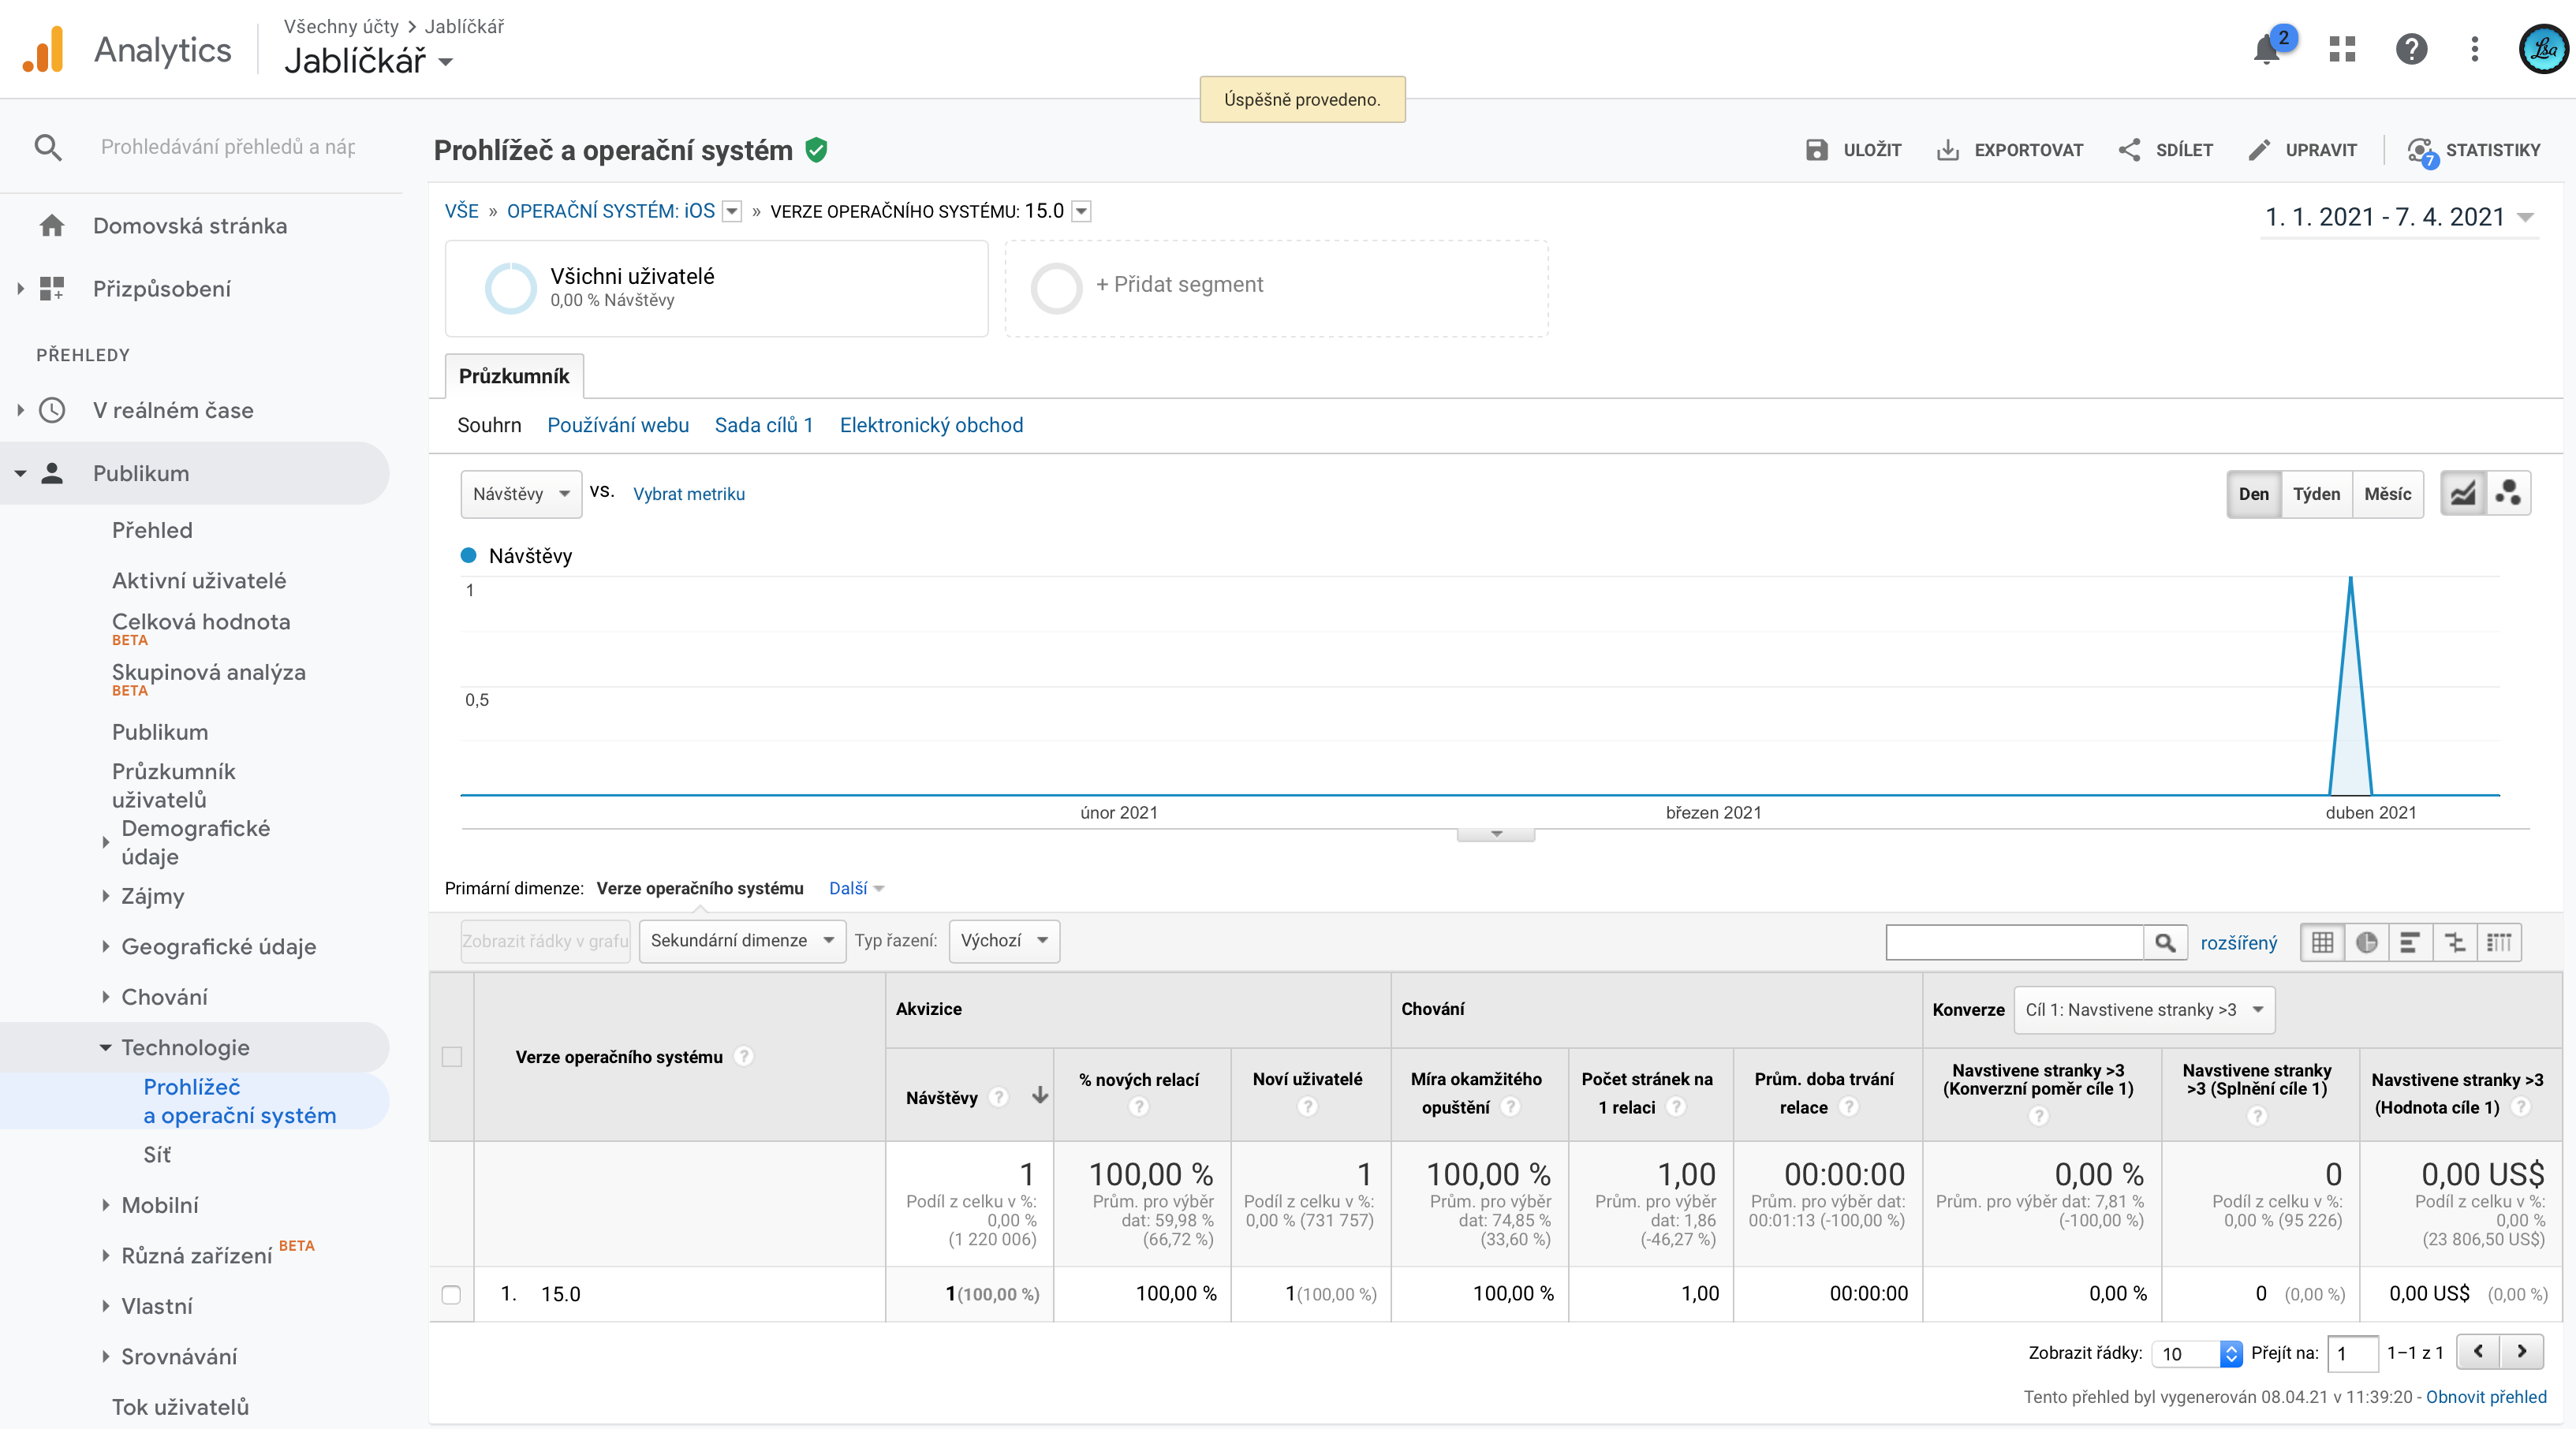2576x1429 pixels.
Task: Switch chart granularity to Týden
Action: 2316,493
